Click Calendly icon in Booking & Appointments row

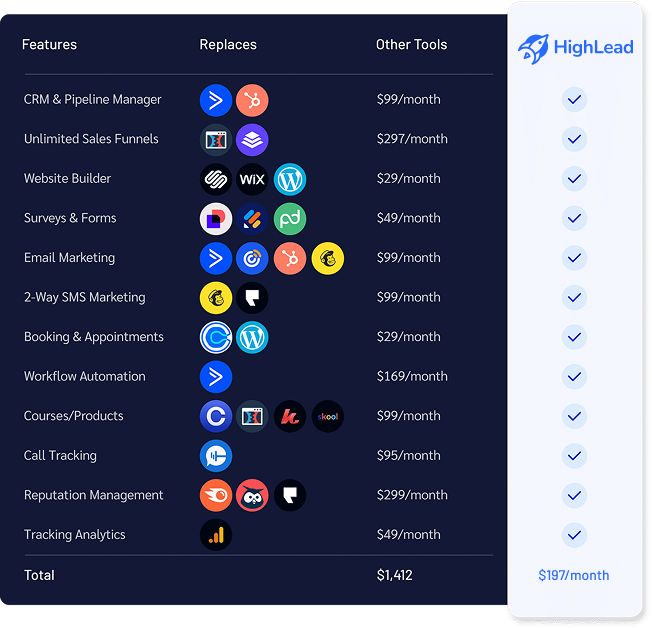click(216, 337)
